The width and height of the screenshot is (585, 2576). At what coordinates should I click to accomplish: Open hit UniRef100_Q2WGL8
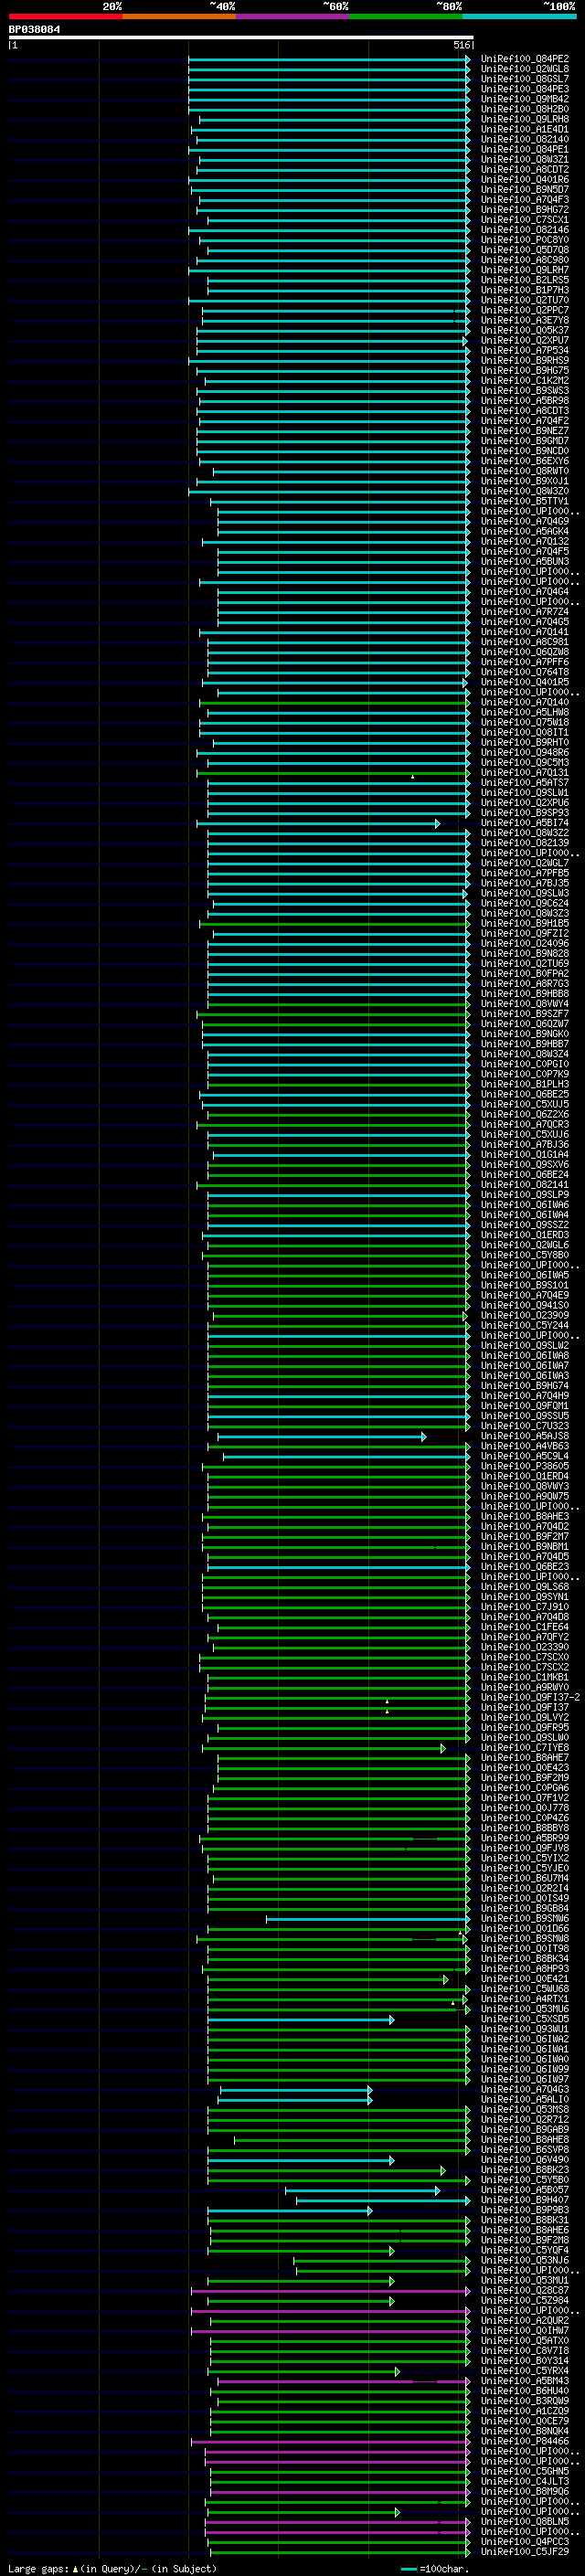(x=525, y=69)
